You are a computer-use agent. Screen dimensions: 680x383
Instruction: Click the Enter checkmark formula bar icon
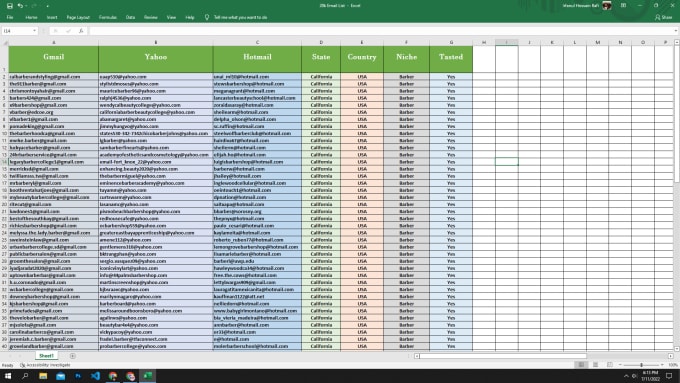tap(68, 31)
